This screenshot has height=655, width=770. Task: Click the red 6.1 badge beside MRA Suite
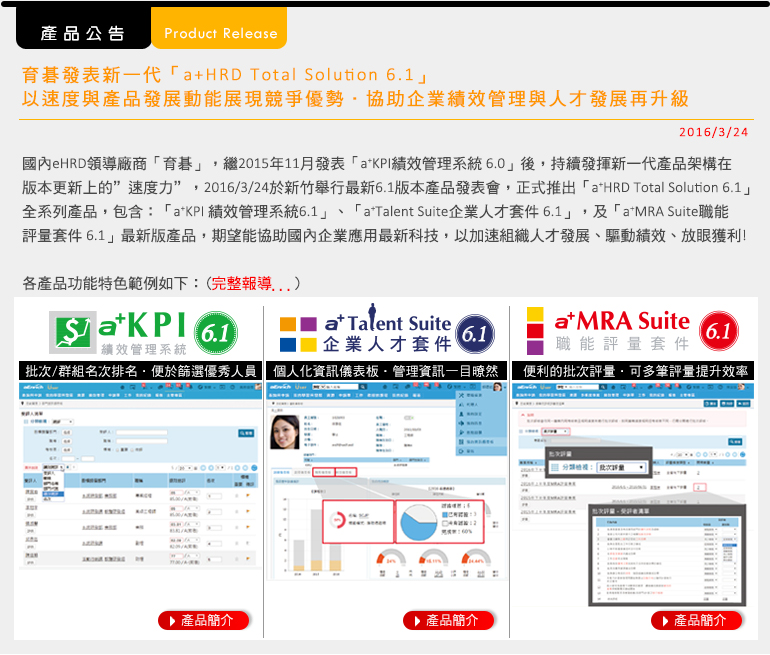pos(718,331)
